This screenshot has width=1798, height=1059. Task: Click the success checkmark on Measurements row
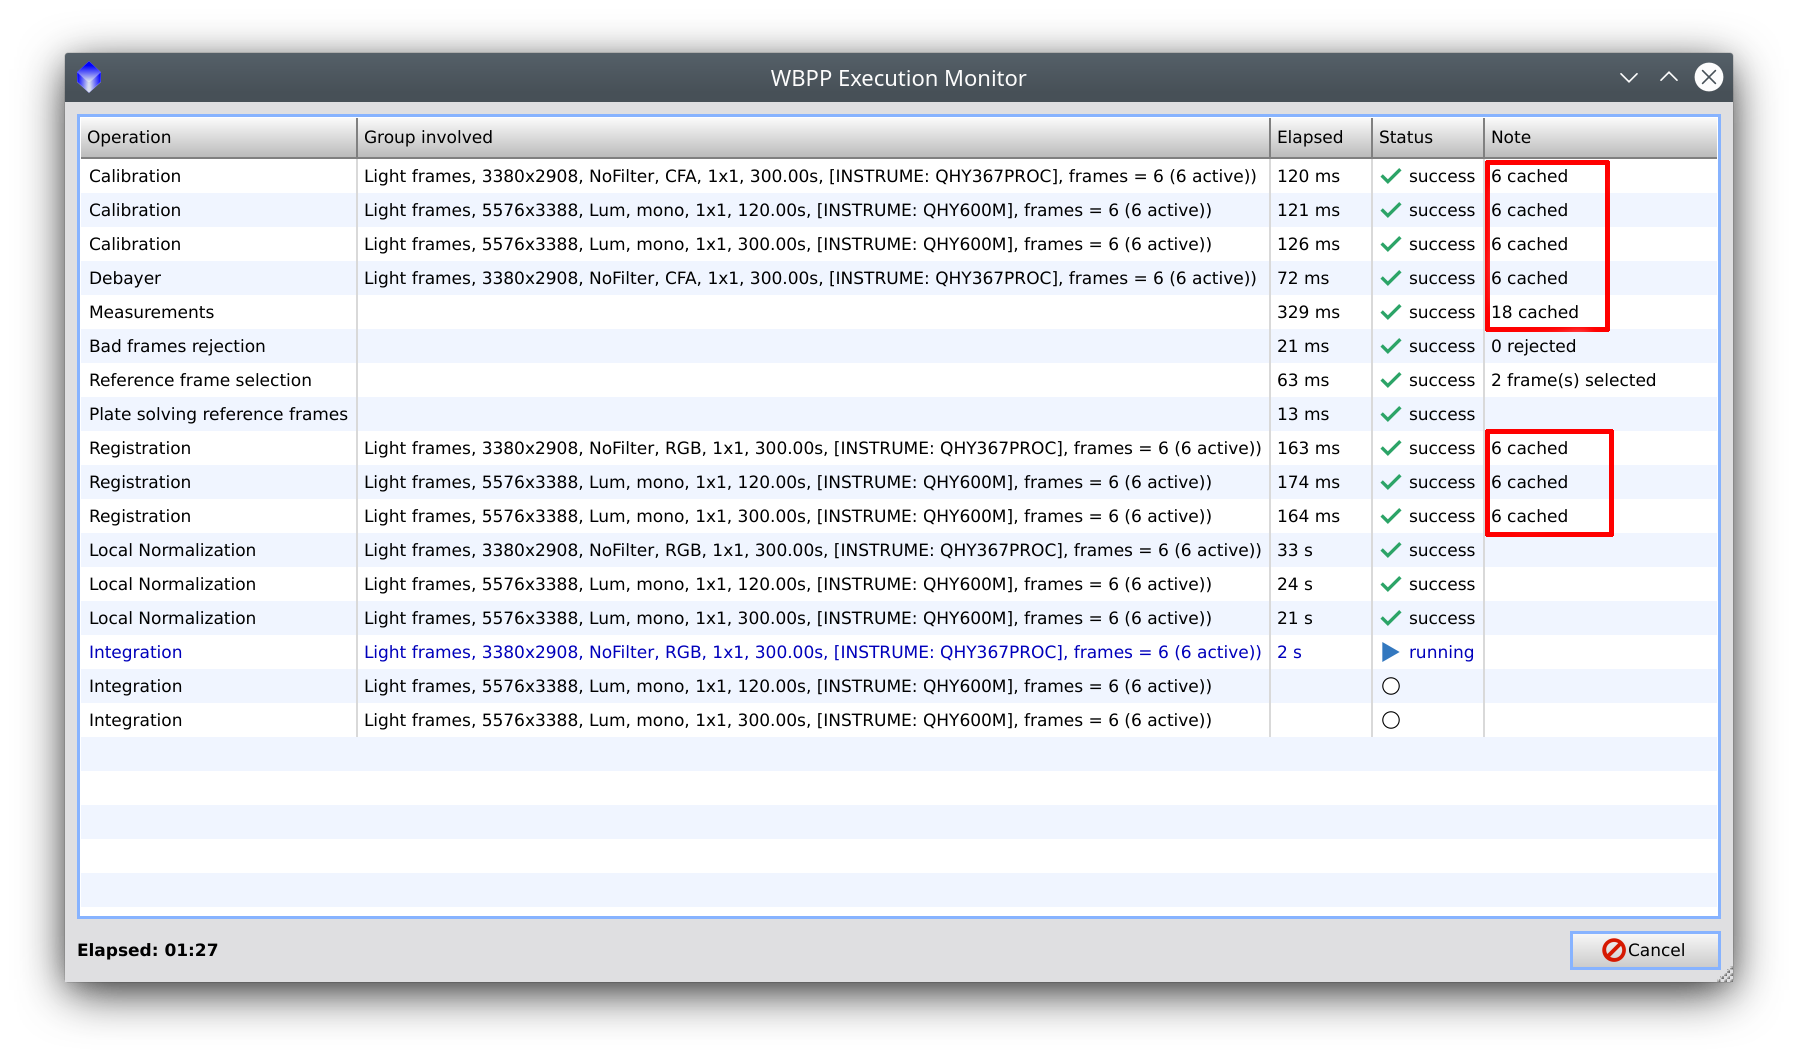coord(1391,312)
